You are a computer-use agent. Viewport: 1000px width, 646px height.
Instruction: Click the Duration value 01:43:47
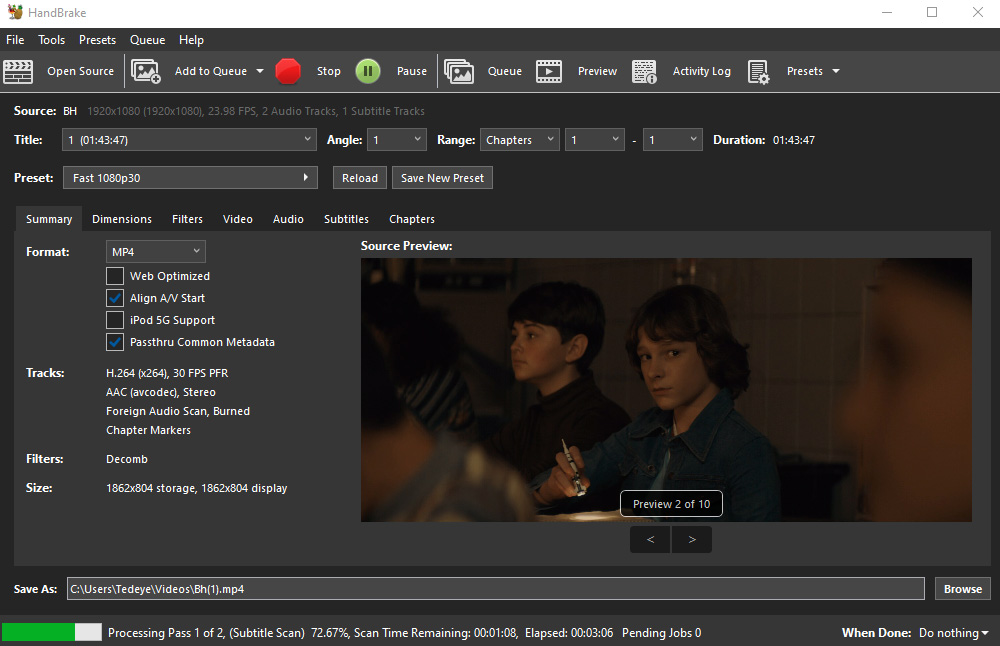click(x=793, y=140)
